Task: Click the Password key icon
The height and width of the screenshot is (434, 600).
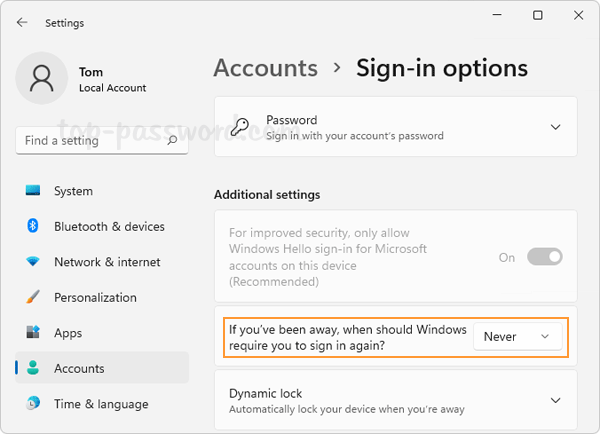Action: pyautogui.click(x=240, y=127)
